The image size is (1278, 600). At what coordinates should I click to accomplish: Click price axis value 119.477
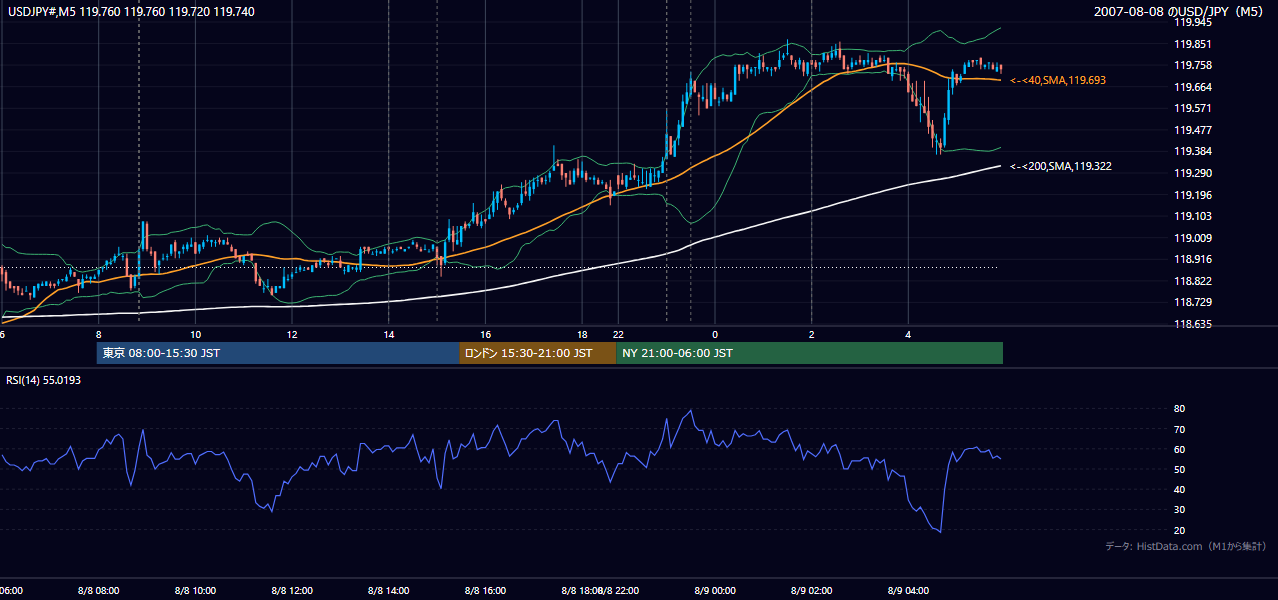click(1193, 130)
